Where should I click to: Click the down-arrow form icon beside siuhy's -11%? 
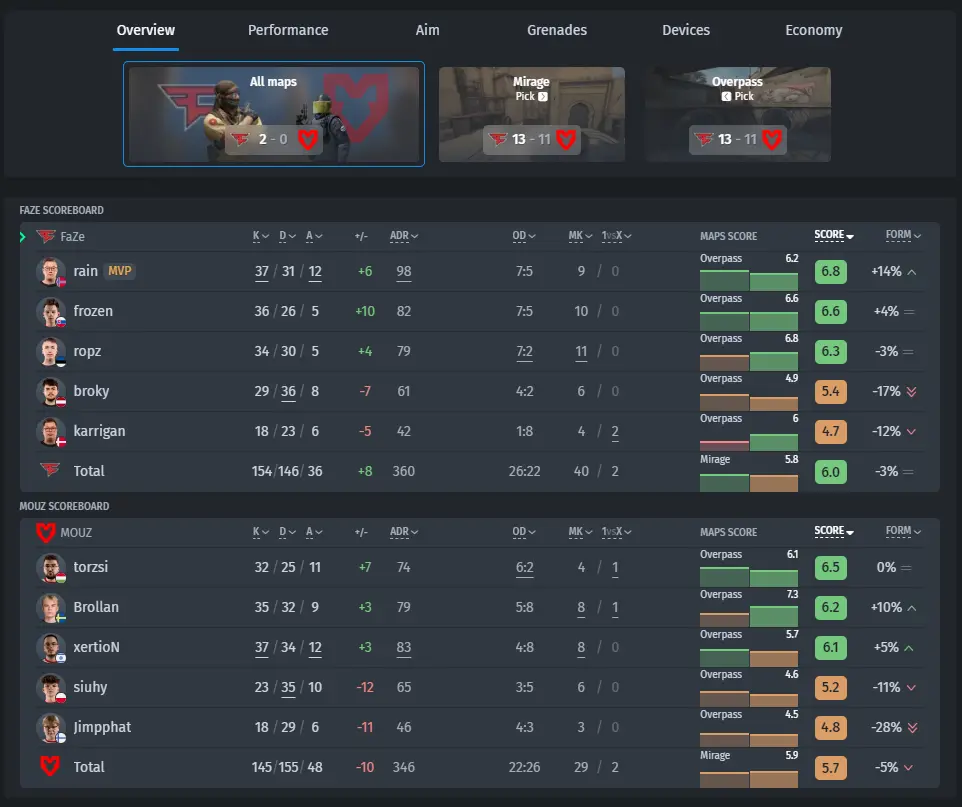coord(912,687)
